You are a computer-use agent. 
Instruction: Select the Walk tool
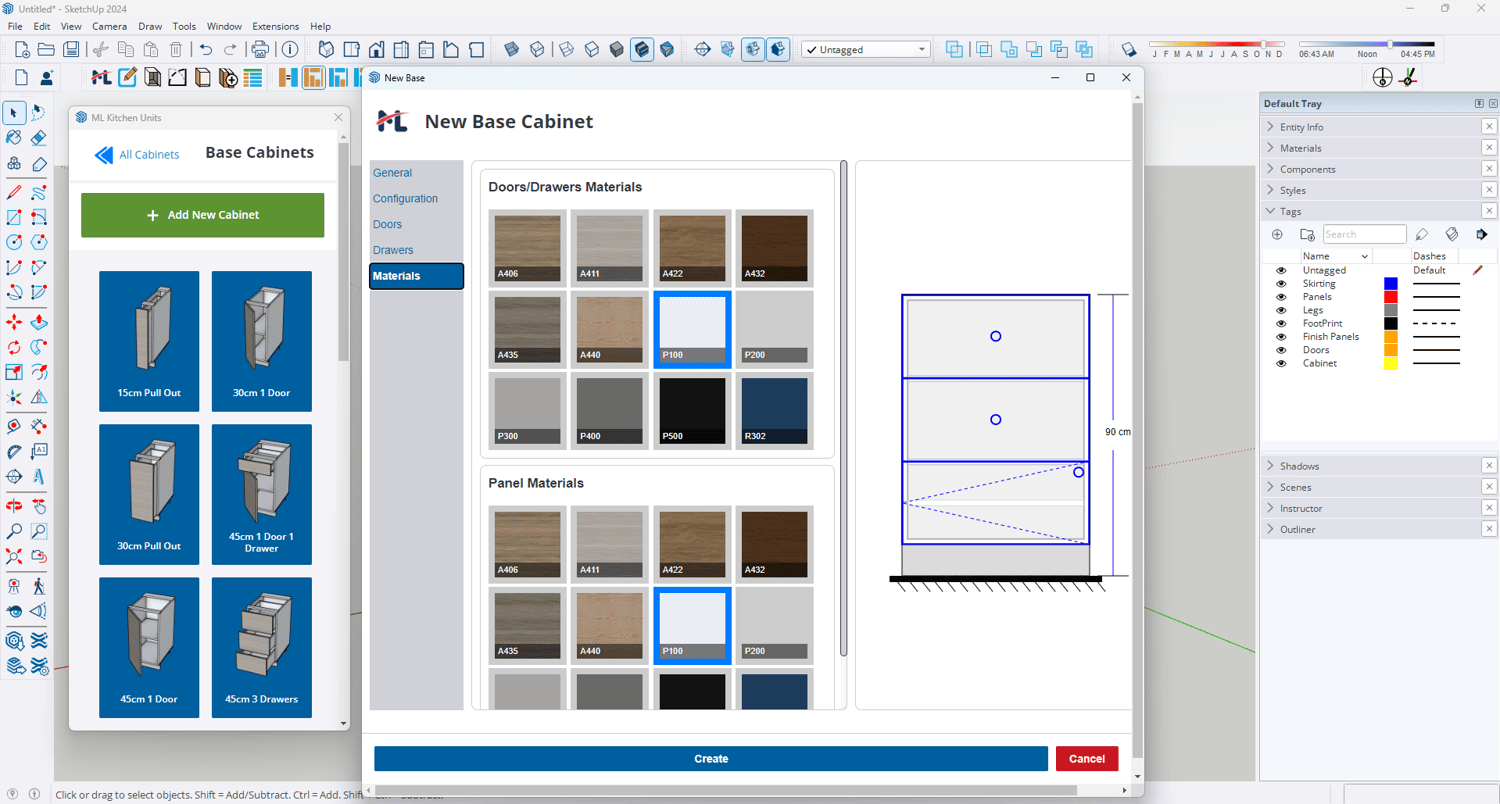pos(39,585)
